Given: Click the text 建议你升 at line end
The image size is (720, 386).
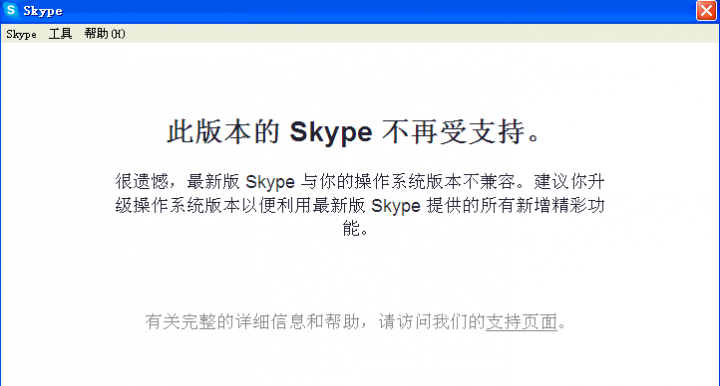Looking at the screenshot, I should (569, 182).
